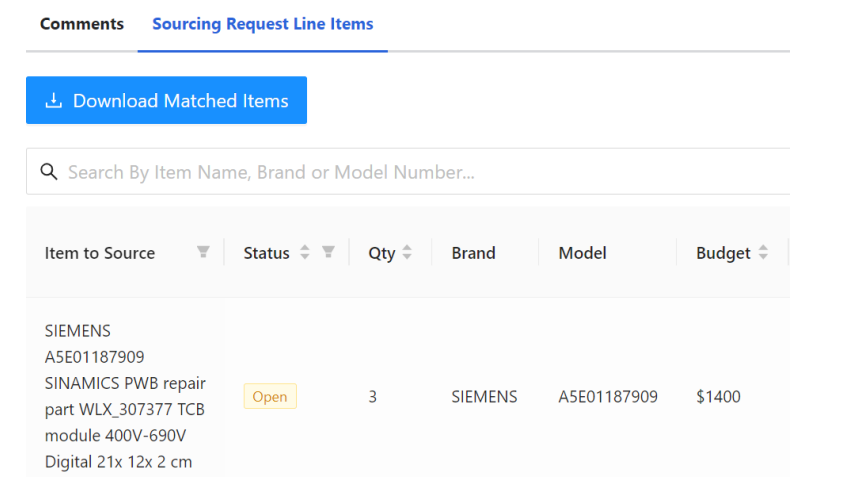Open the filter on the Item to Source column

(203, 252)
